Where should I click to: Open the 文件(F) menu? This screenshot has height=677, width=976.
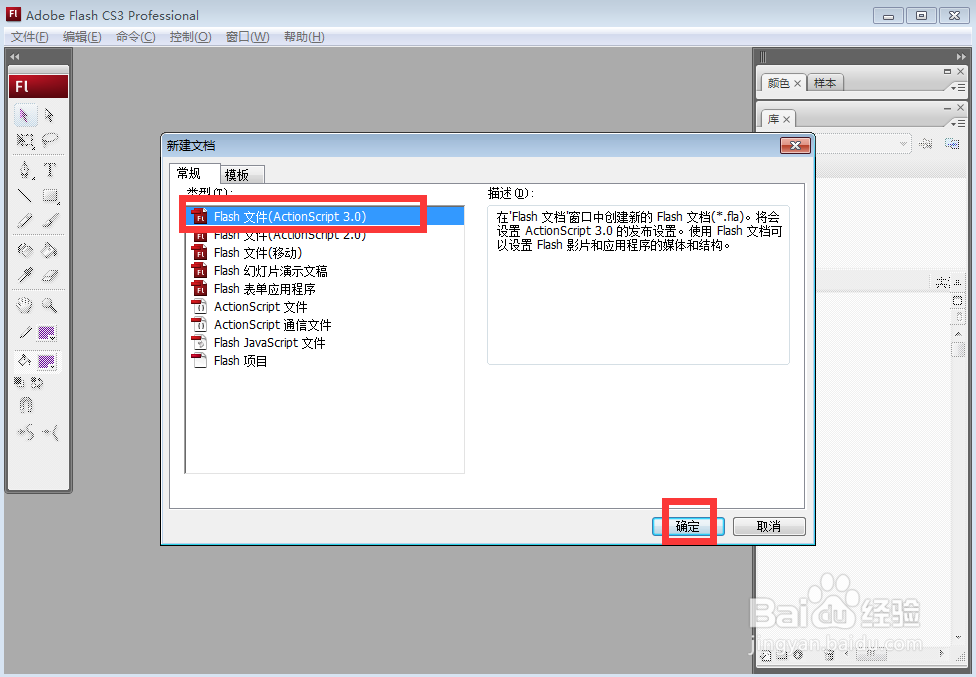coord(30,37)
